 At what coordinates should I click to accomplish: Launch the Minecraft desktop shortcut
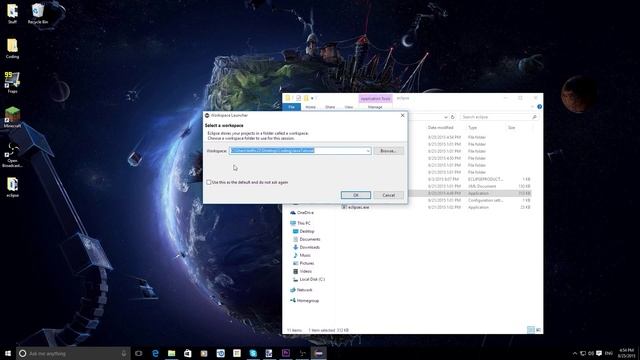point(12,117)
